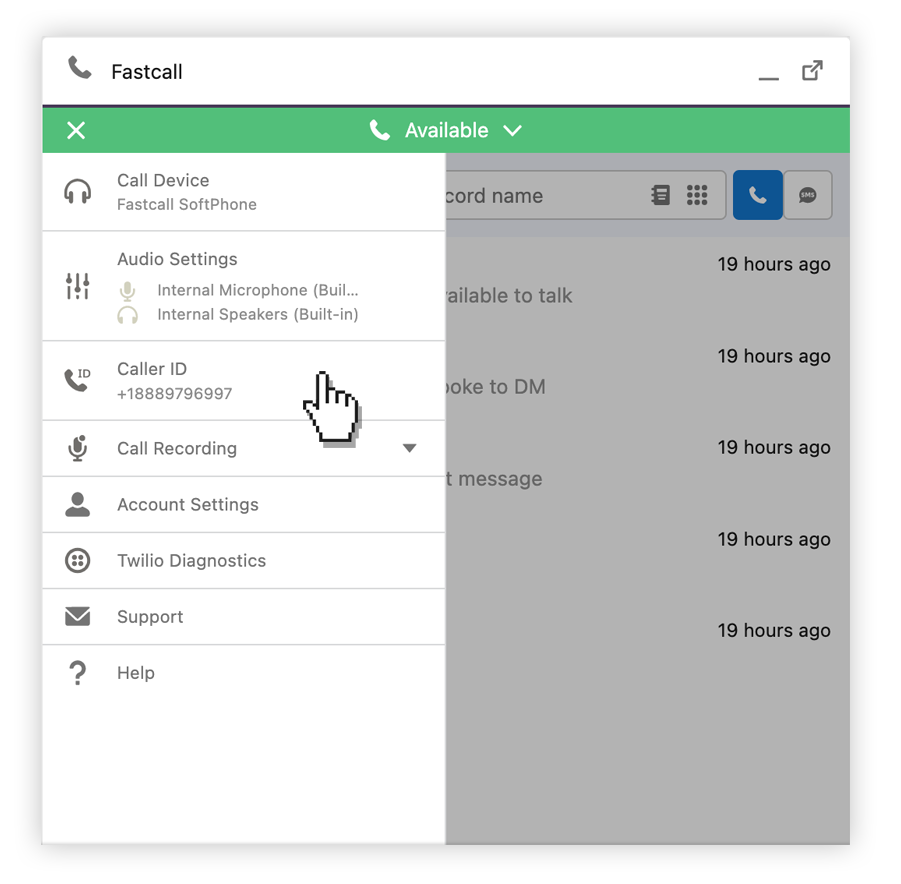This screenshot has height=884, width=901.
Task: Click the Twilio Diagnostics icon
Action: tap(78, 560)
